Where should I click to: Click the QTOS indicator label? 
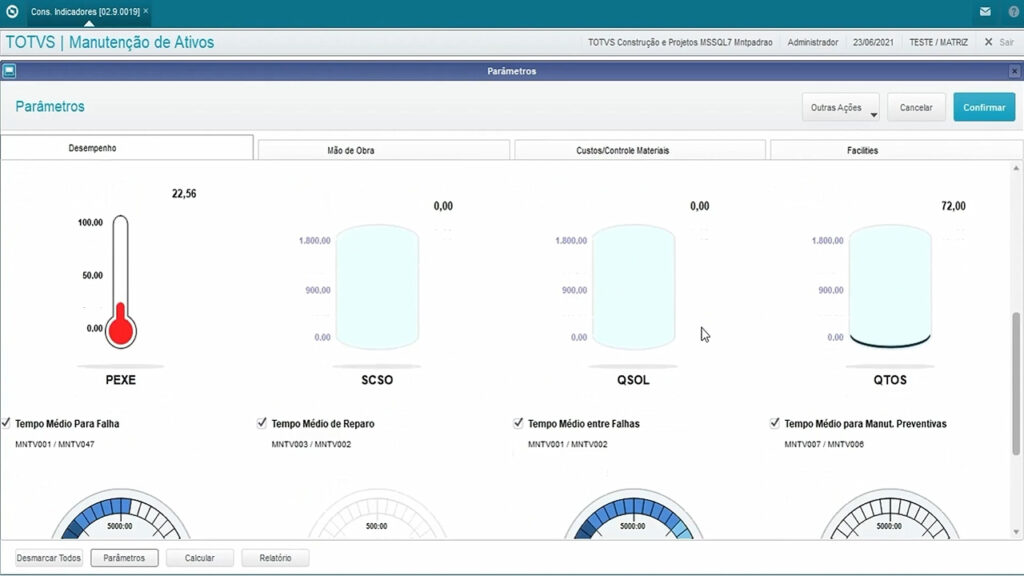(889, 380)
